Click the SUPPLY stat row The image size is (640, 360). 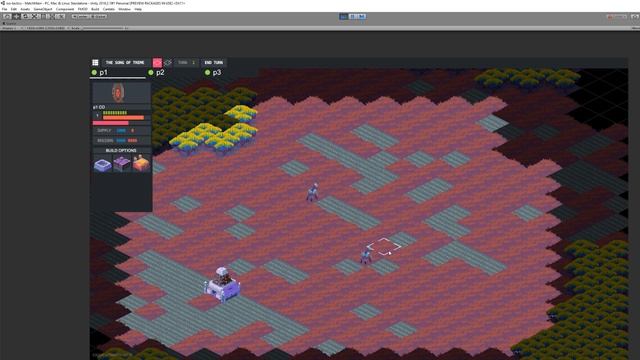click(122, 131)
